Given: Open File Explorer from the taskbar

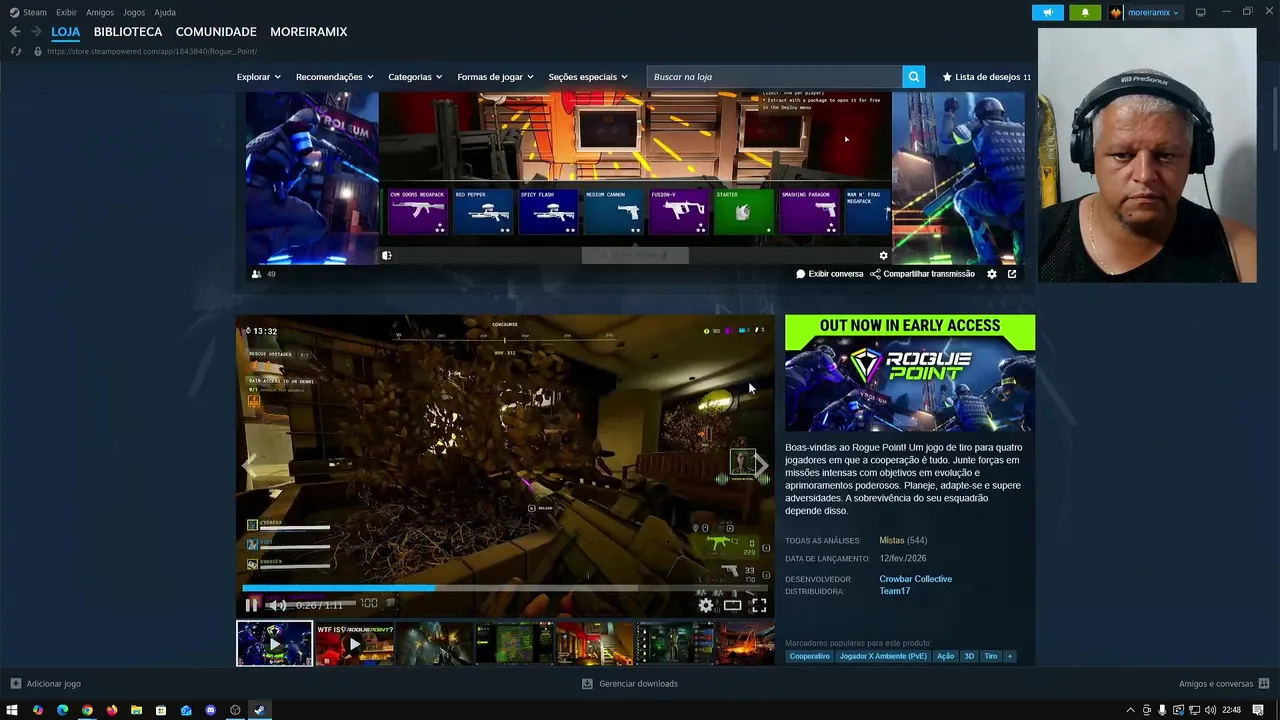Looking at the screenshot, I should click(x=136, y=710).
